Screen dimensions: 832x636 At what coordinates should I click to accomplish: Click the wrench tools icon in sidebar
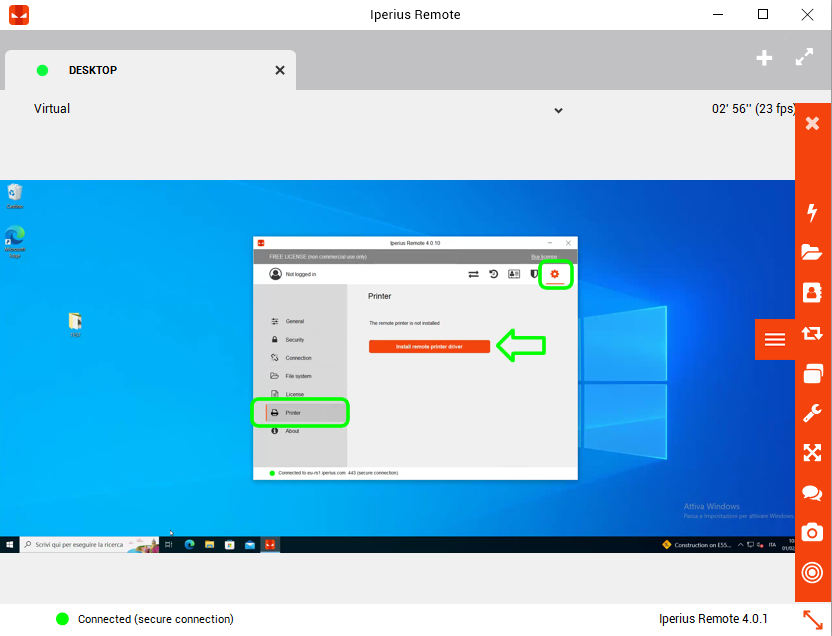812,413
